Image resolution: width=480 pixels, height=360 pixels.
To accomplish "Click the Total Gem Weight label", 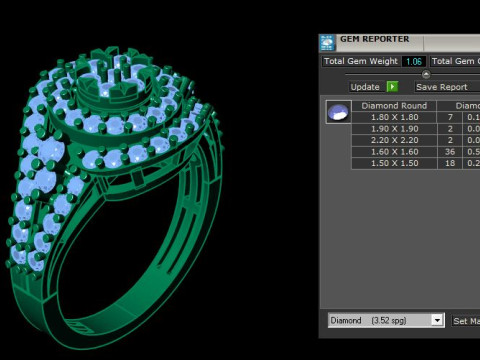I will point(361,61).
